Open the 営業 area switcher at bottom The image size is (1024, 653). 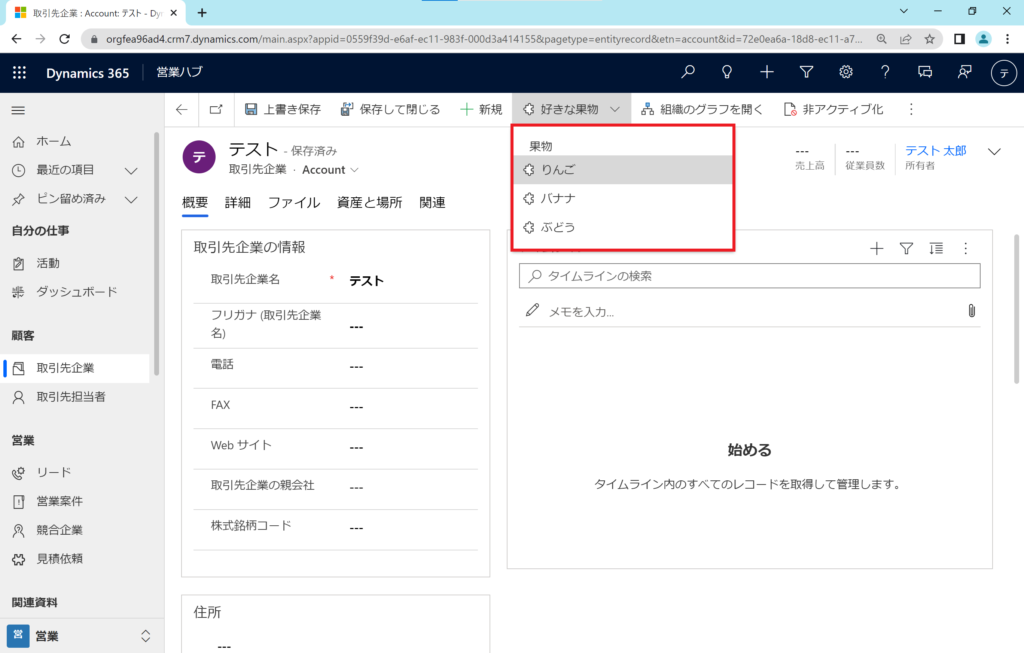pos(80,636)
